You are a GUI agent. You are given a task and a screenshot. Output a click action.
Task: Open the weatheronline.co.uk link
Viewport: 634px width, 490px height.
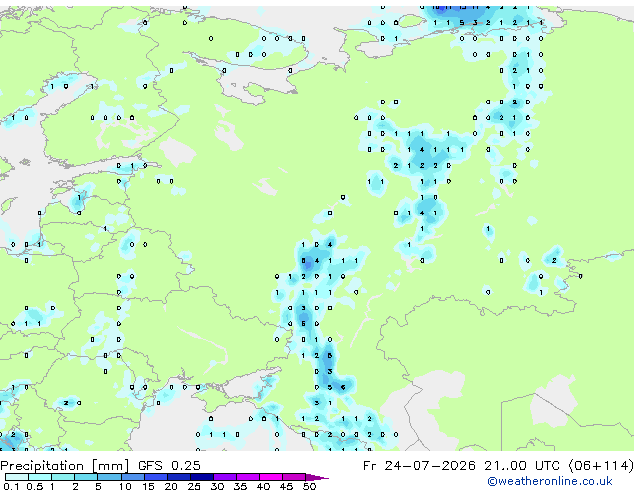click(549, 481)
